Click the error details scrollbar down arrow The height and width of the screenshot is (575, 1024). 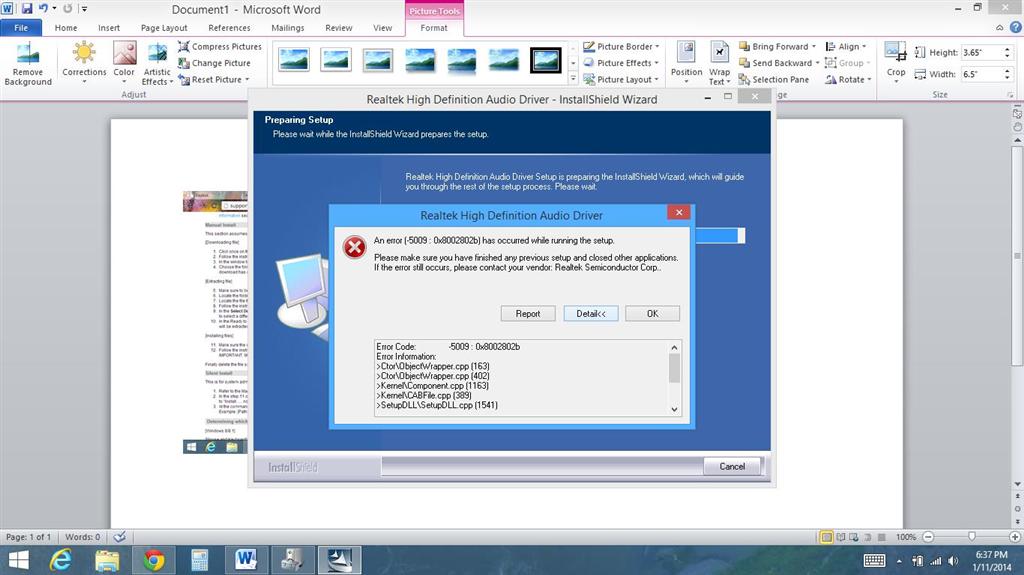pyautogui.click(x=675, y=409)
